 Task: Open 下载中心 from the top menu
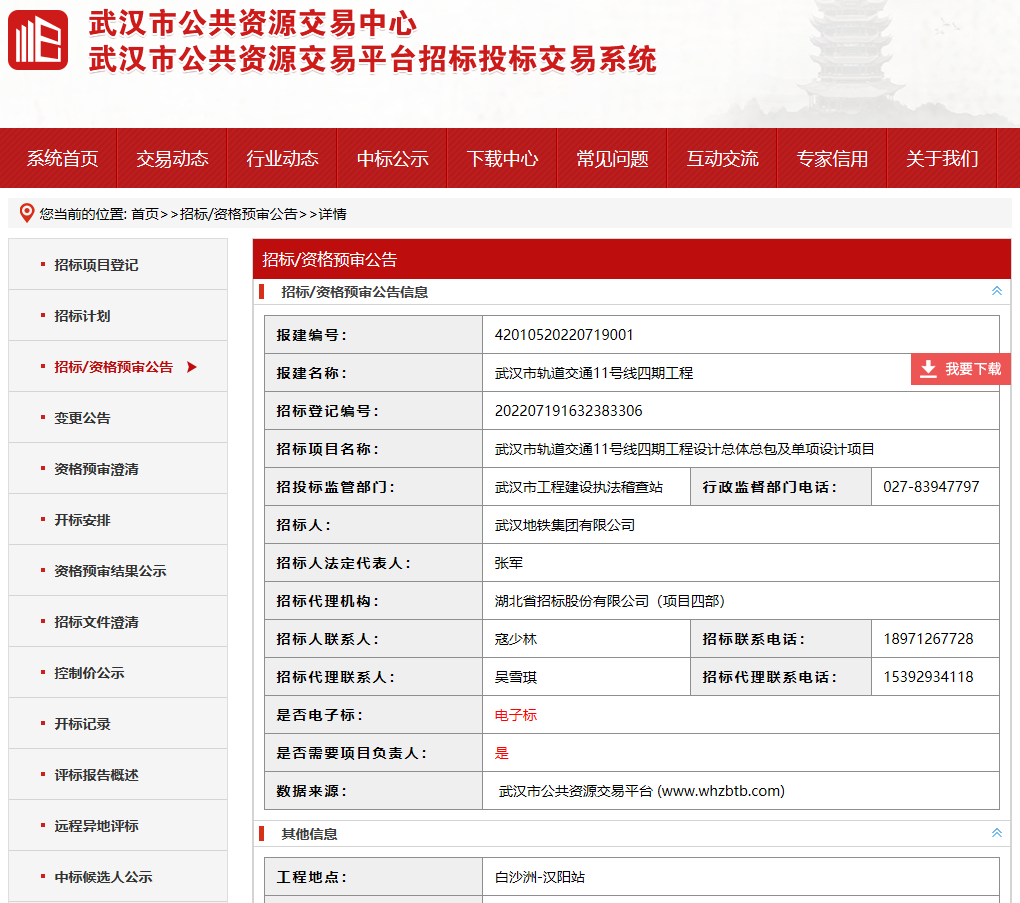(502, 158)
